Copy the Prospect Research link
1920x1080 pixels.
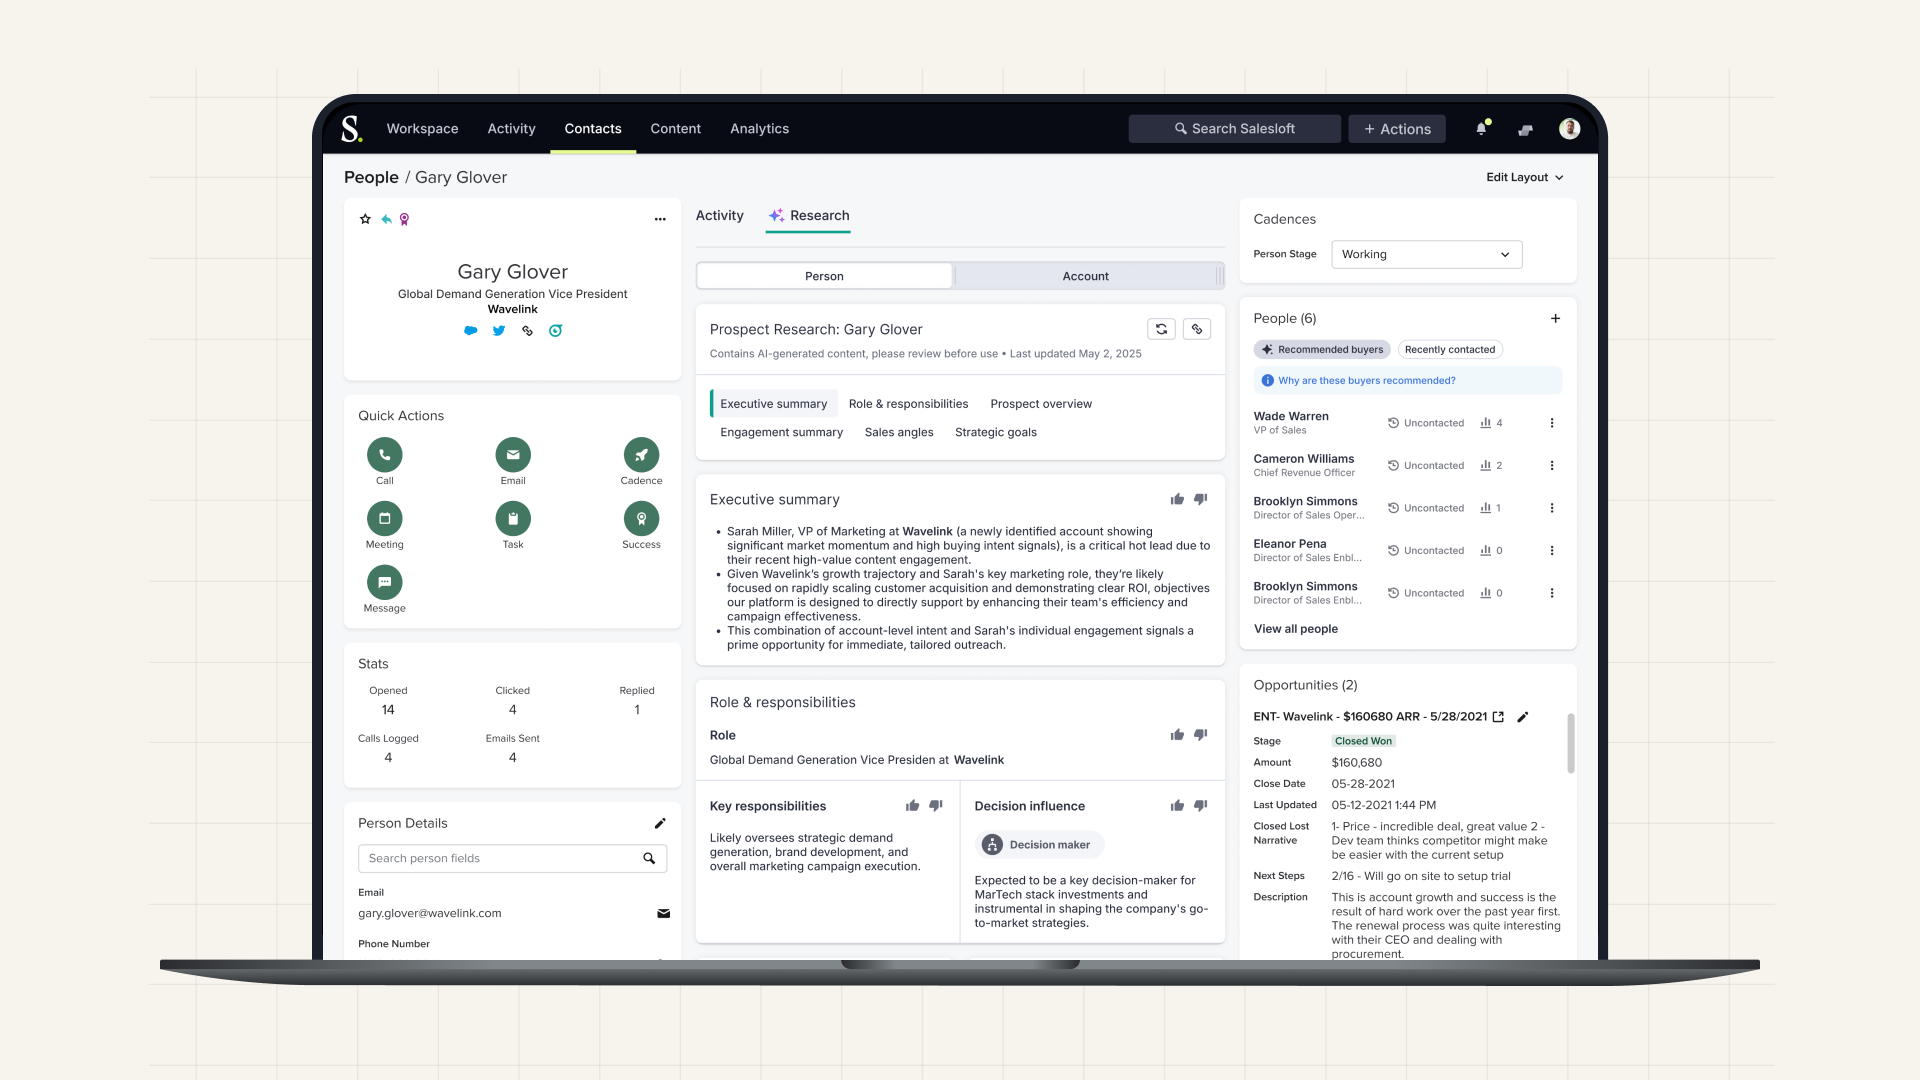click(1196, 328)
